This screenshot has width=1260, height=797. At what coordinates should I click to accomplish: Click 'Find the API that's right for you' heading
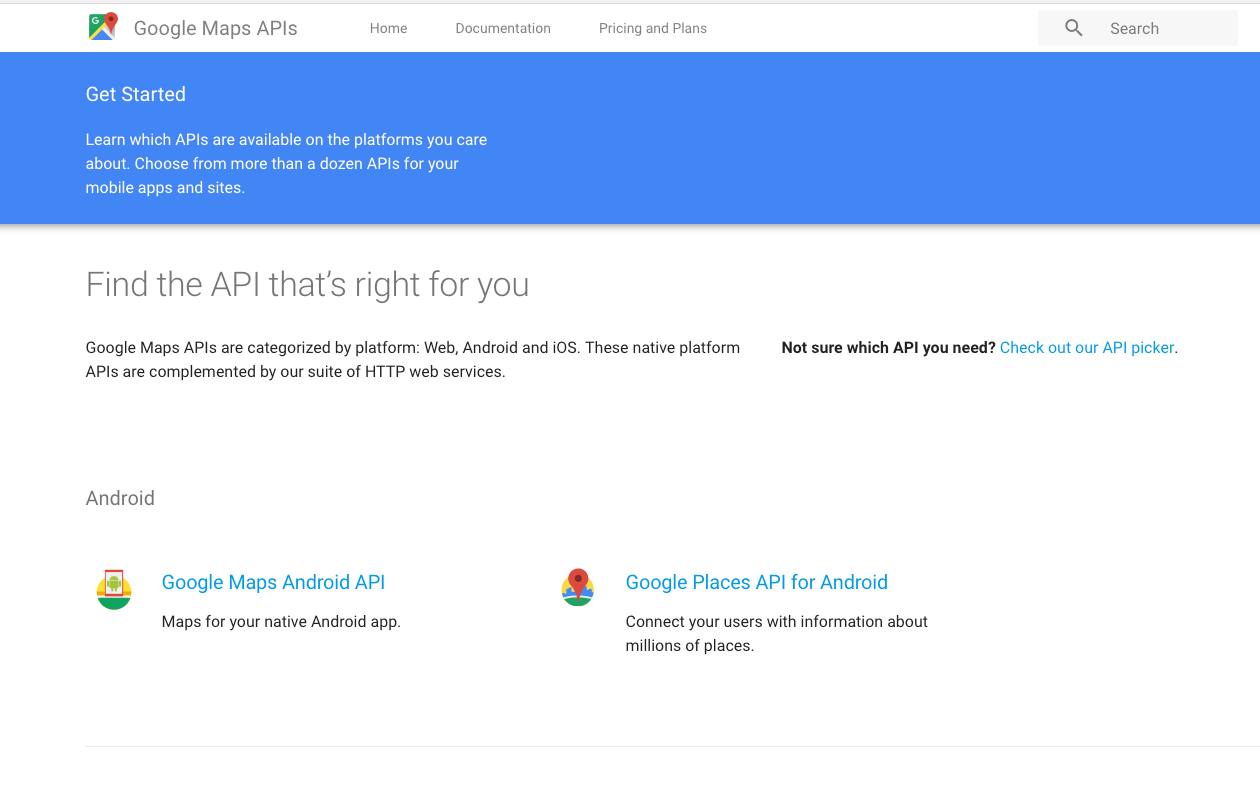[308, 284]
